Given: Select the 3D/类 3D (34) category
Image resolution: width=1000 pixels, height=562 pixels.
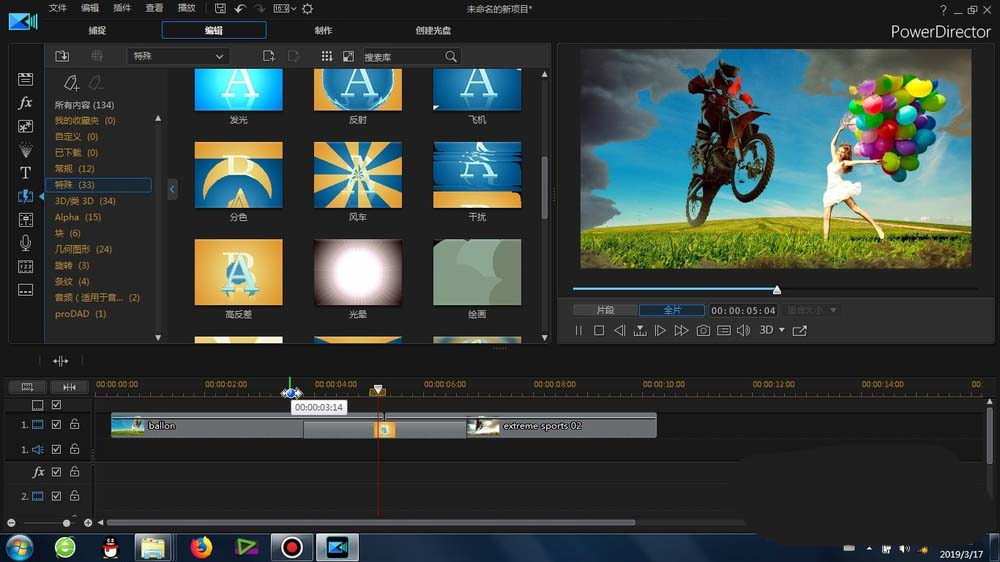Looking at the screenshot, I should click(85, 201).
